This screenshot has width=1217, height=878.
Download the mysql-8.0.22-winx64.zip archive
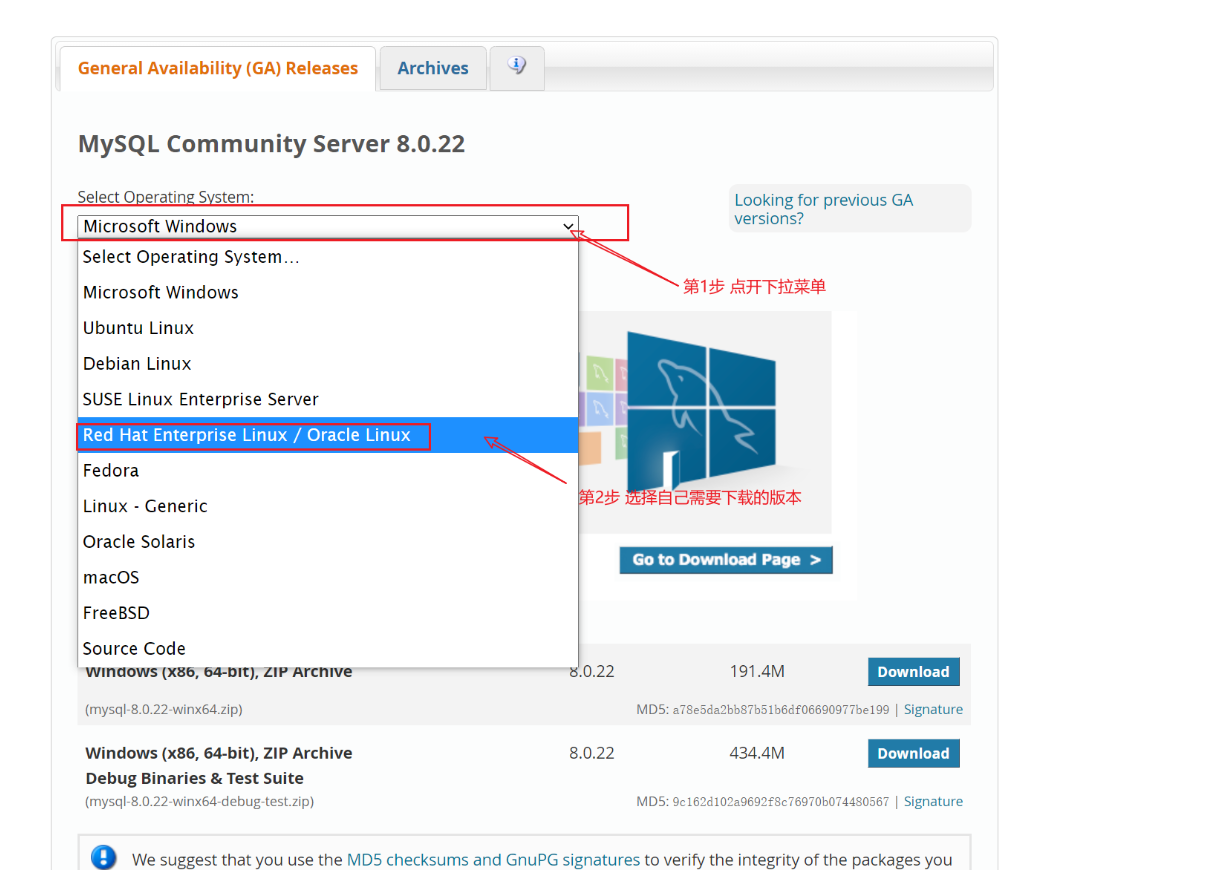pyautogui.click(x=913, y=672)
